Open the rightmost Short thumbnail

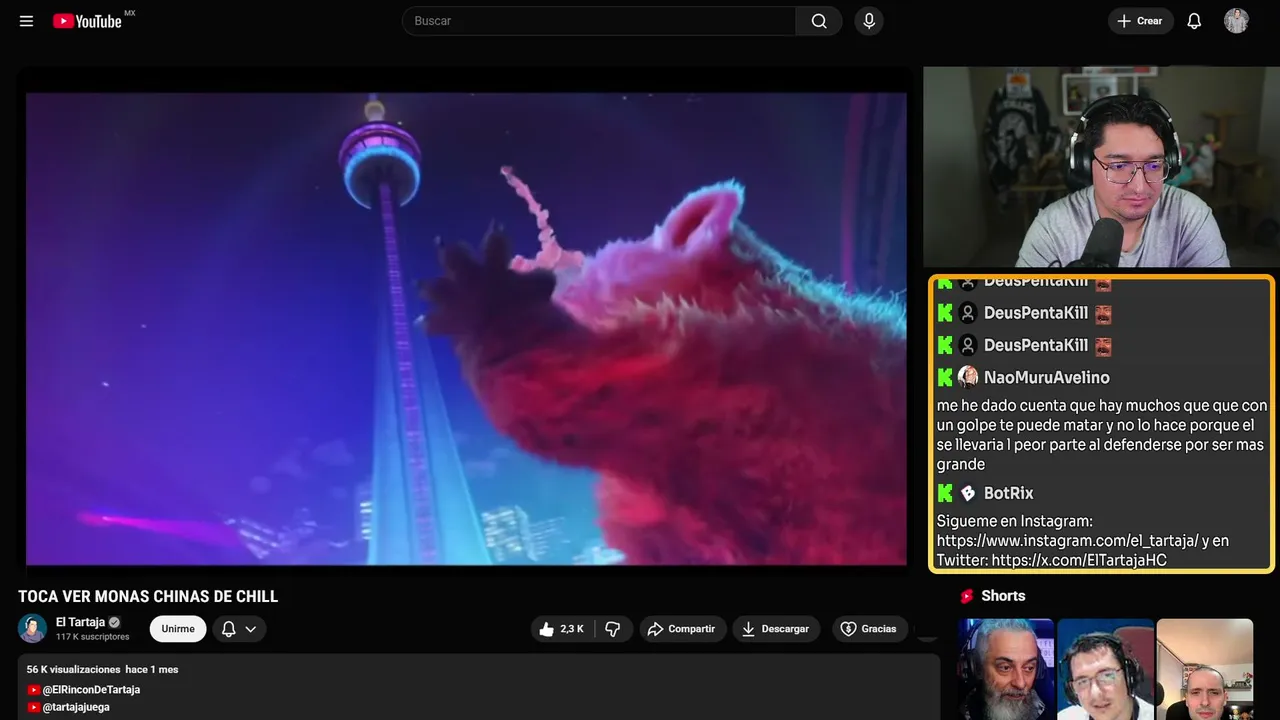click(x=1204, y=669)
